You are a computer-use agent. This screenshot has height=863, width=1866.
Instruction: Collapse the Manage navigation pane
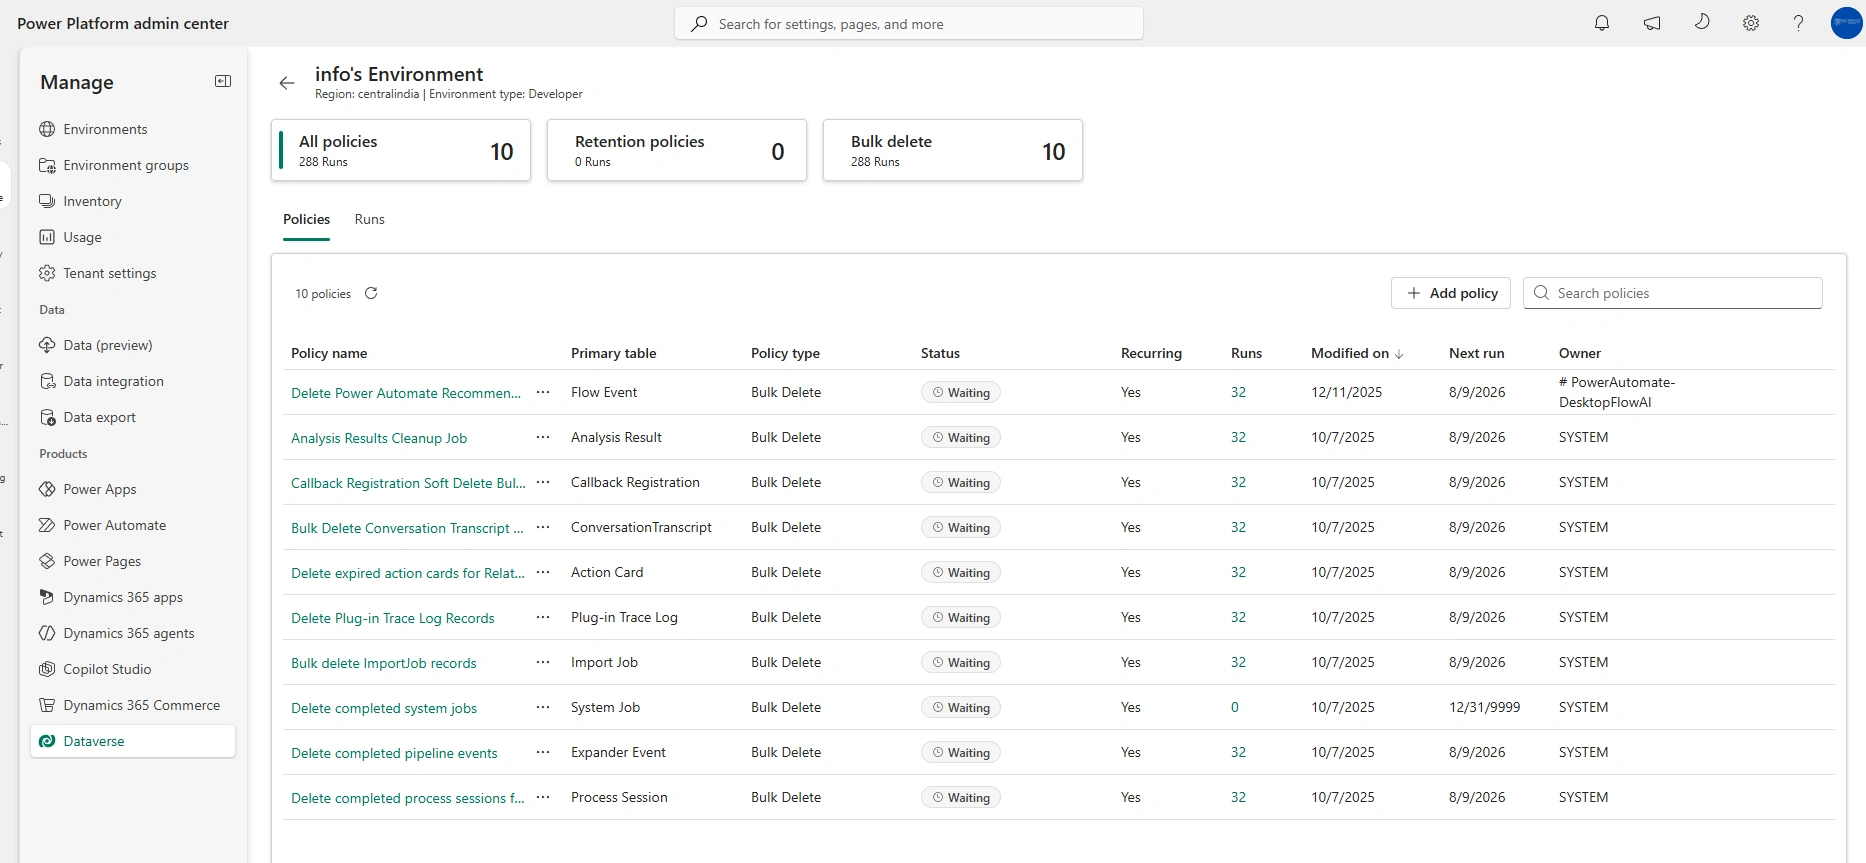click(x=223, y=81)
